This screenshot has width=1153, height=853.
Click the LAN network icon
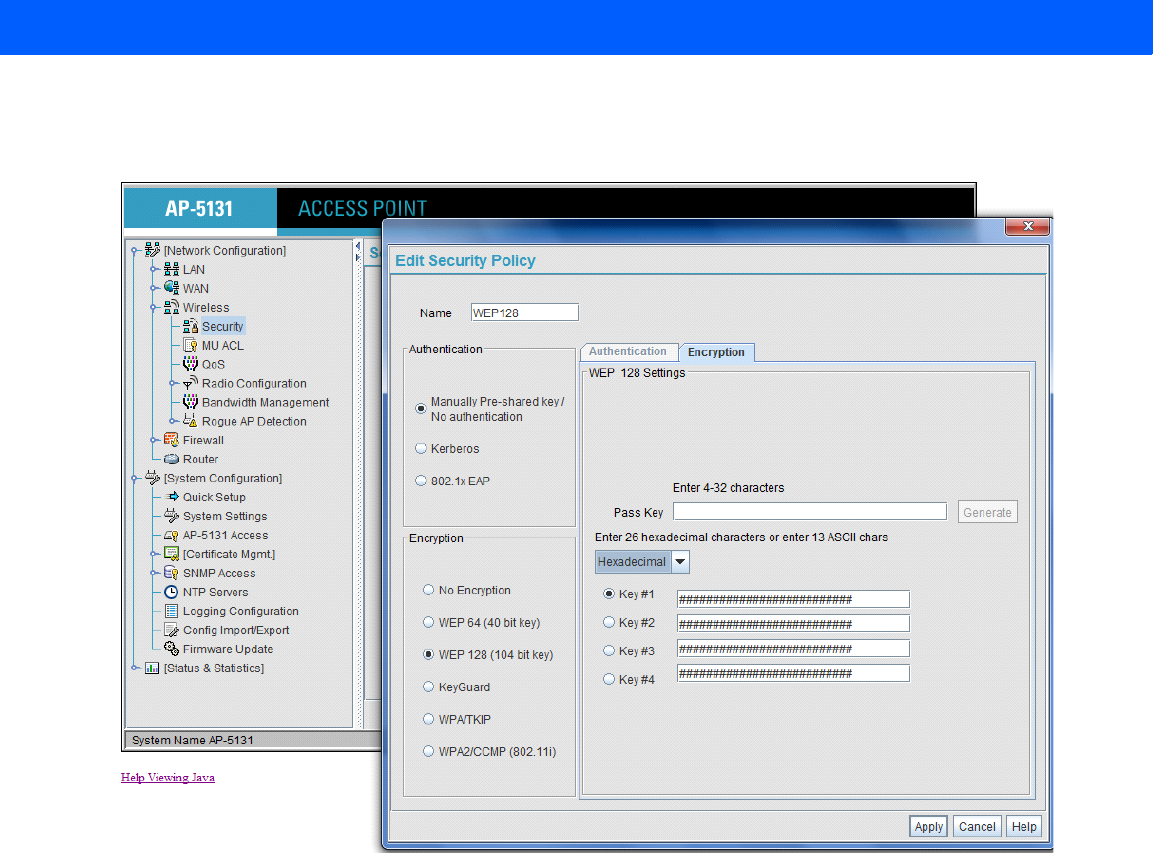coord(171,269)
